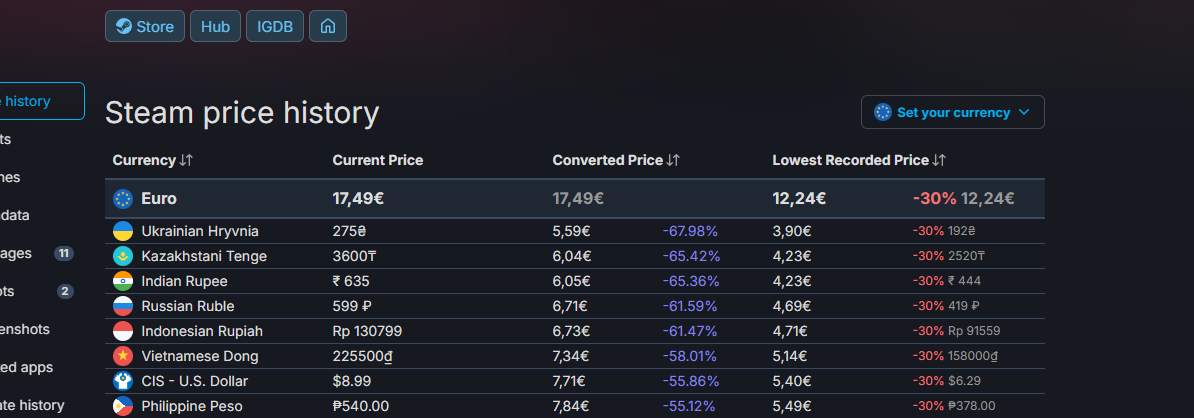Select the Current Price column header

[377, 160]
